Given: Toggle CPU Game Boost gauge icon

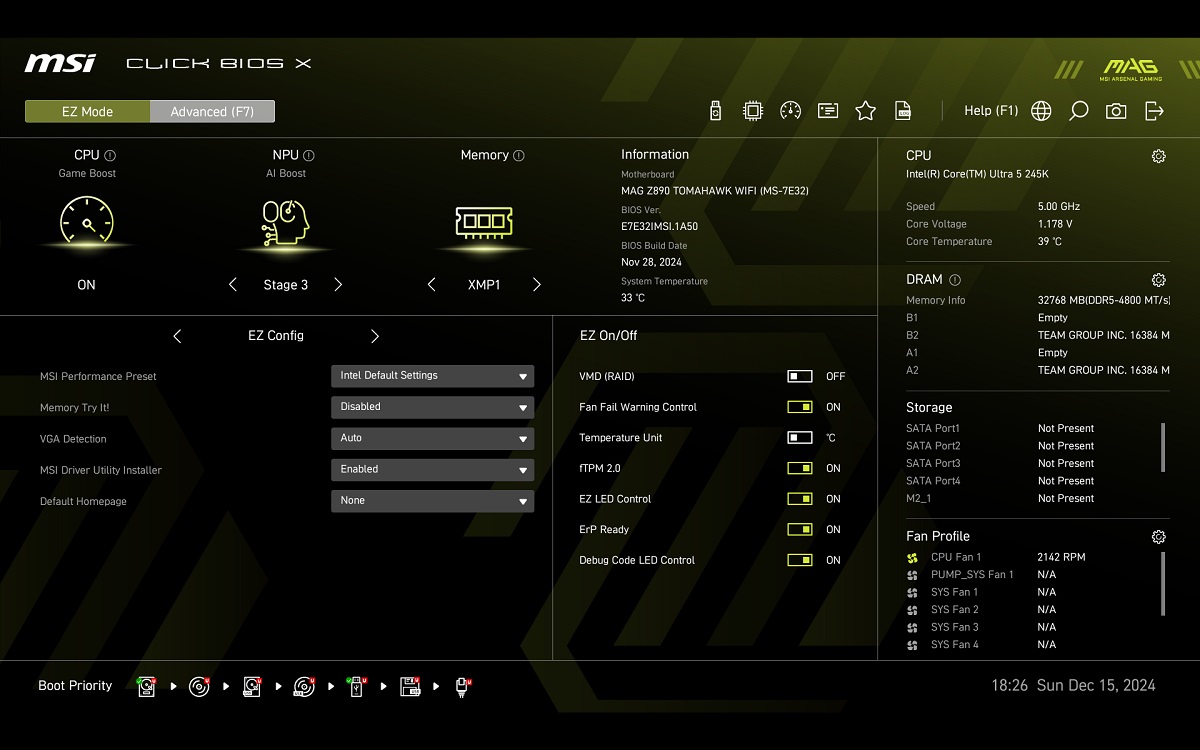Looking at the screenshot, I should [87, 221].
